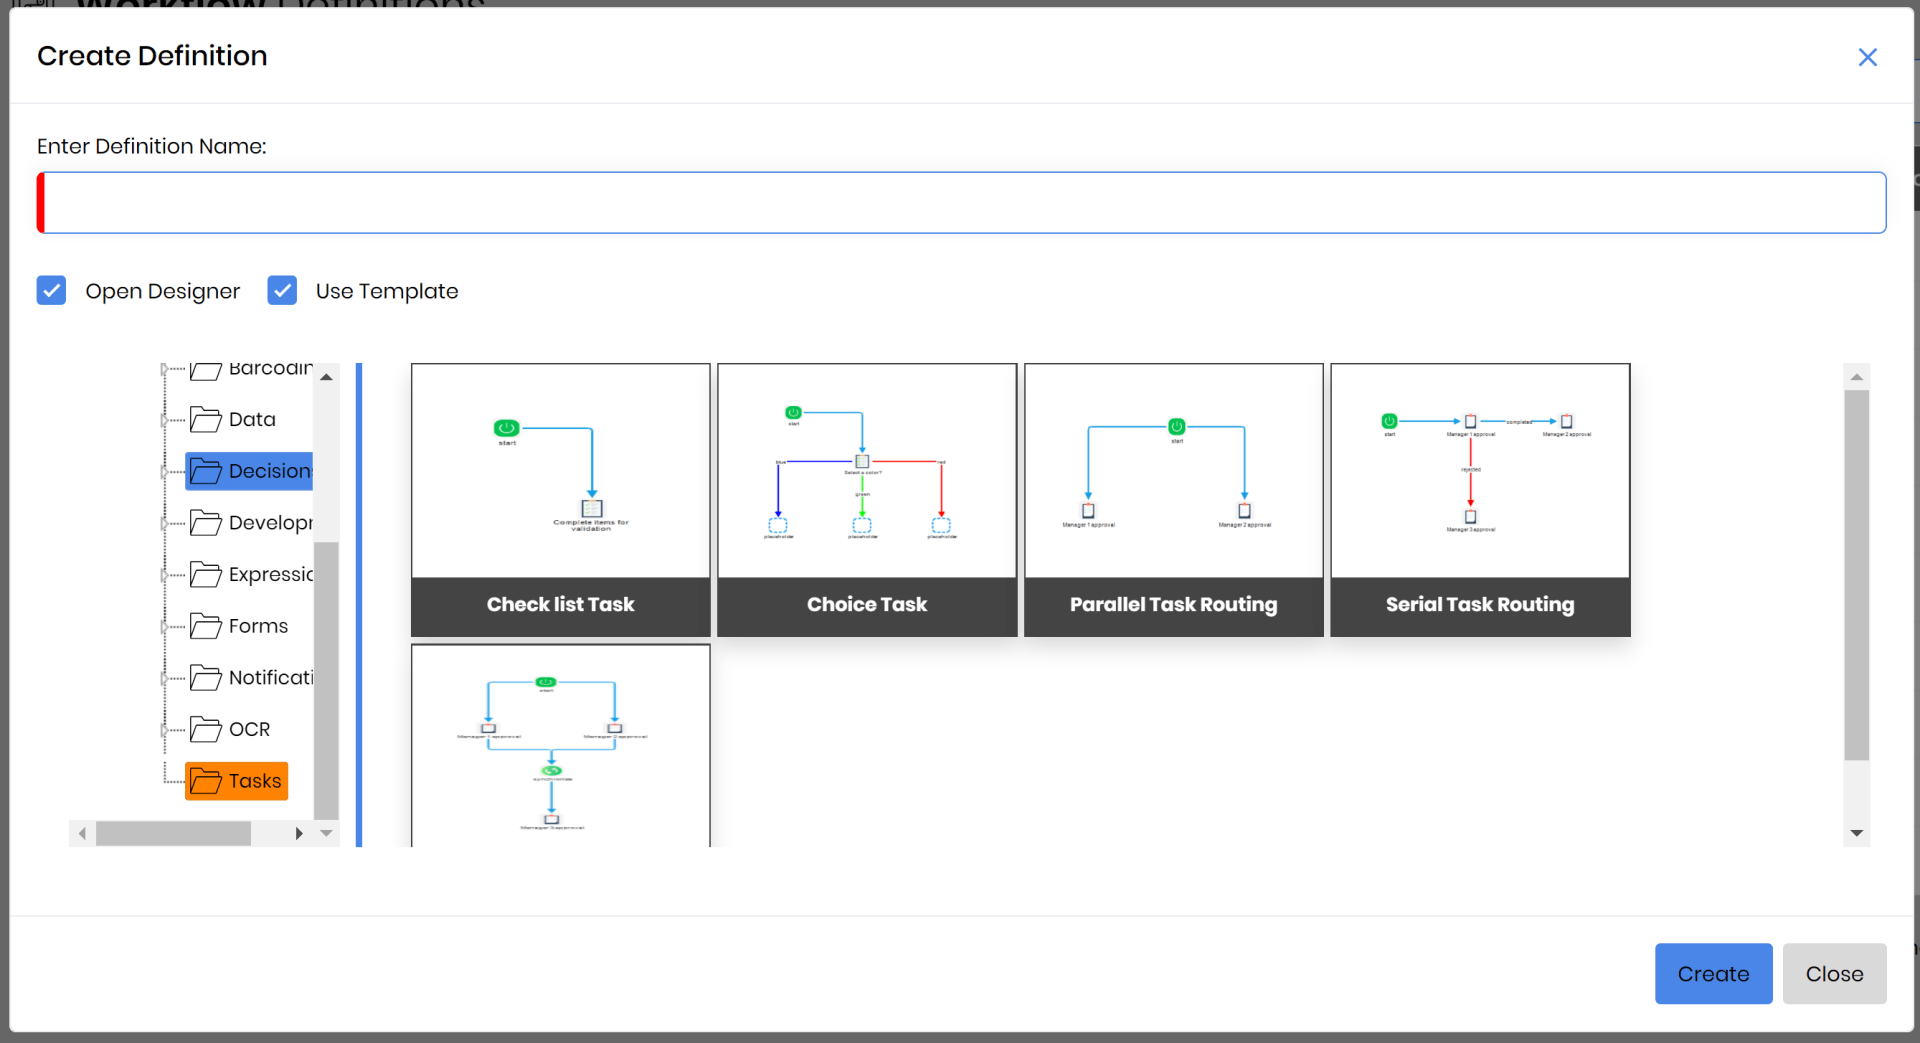This screenshot has width=1920, height=1043.
Task: Click the OCR folder icon
Action: point(205,730)
